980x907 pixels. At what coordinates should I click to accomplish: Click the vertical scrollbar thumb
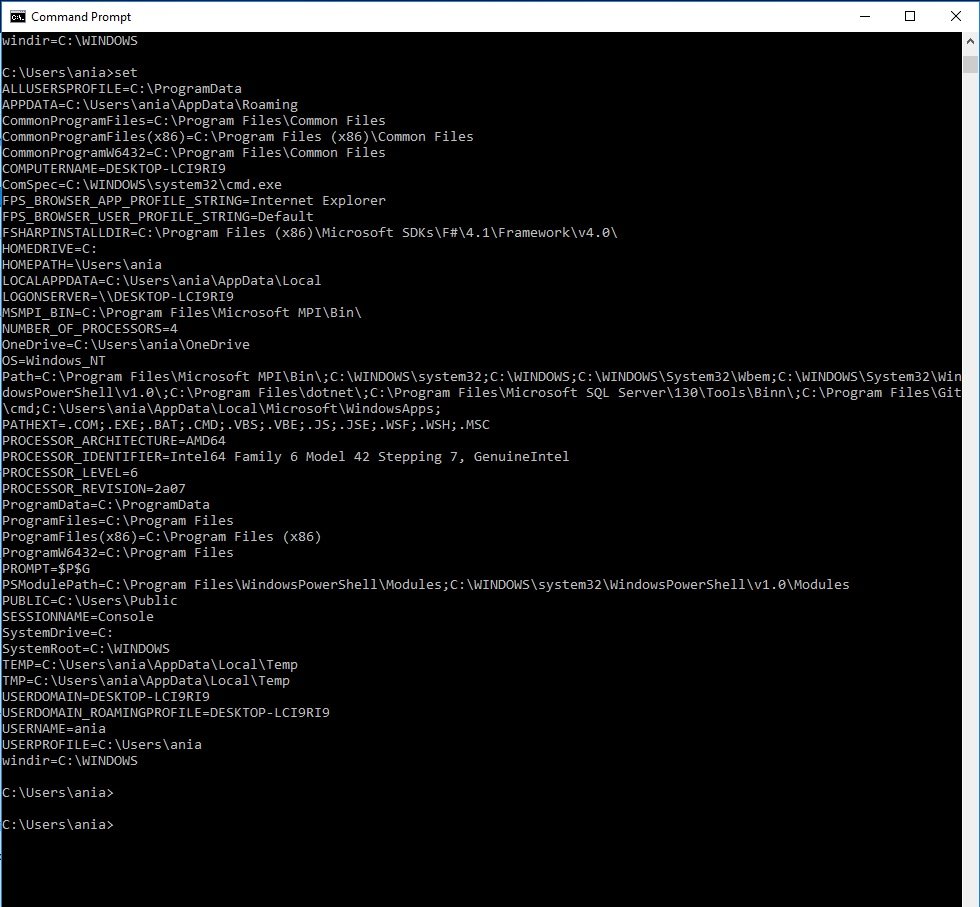pyautogui.click(x=970, y=64)
